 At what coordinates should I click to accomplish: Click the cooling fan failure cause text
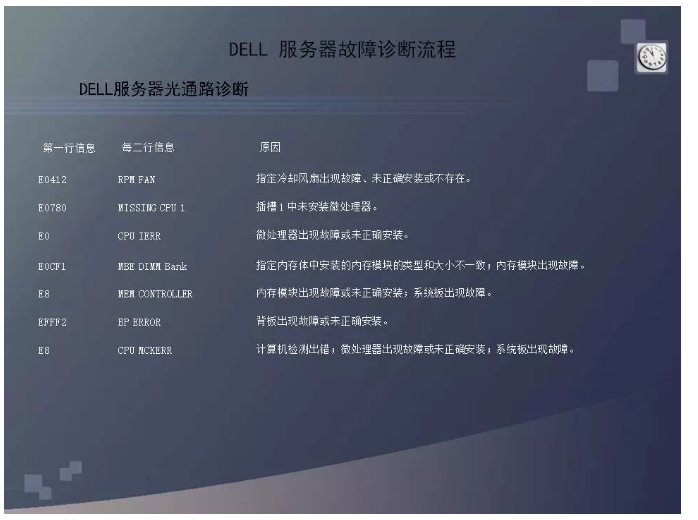pyautogui.click(x=363, y=179)
